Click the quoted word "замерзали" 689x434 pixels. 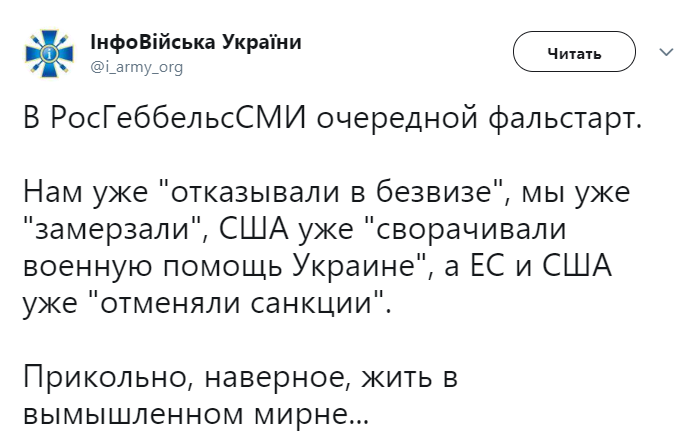point(112,229)
